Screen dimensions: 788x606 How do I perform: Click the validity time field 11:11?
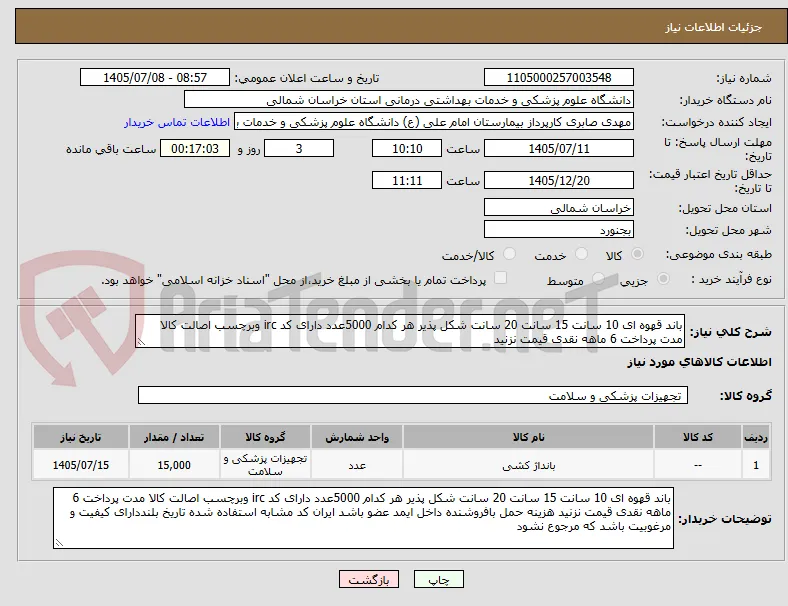[407, 180]
